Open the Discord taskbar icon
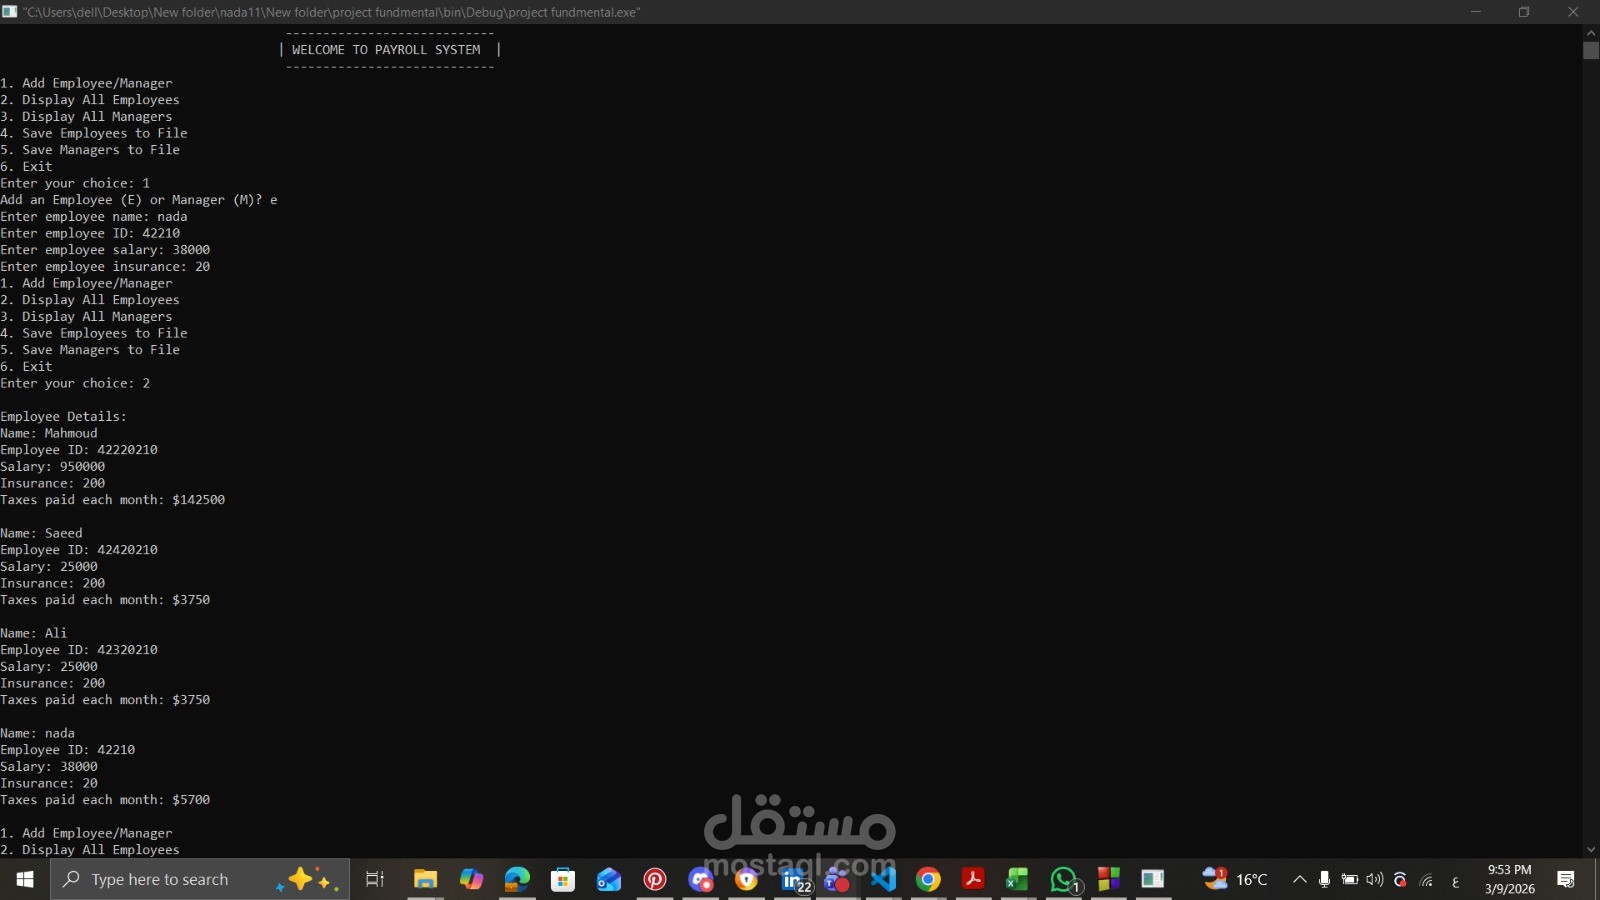 (x=701, y=879)
